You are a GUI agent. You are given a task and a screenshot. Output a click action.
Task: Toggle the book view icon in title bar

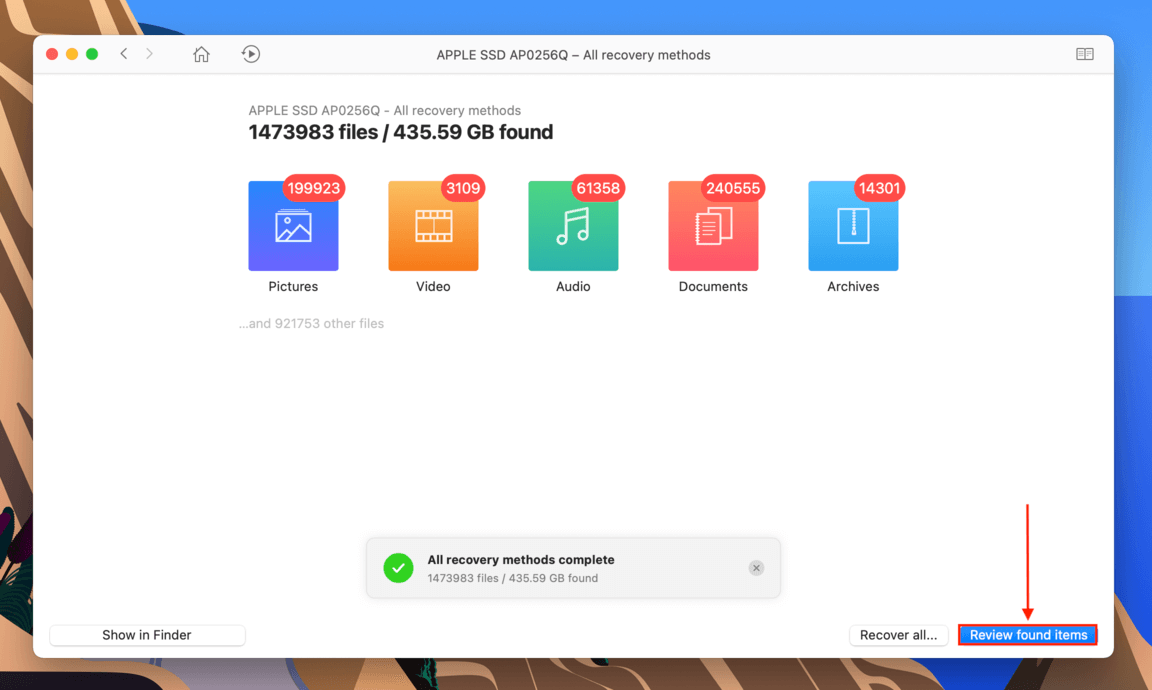1084,54
